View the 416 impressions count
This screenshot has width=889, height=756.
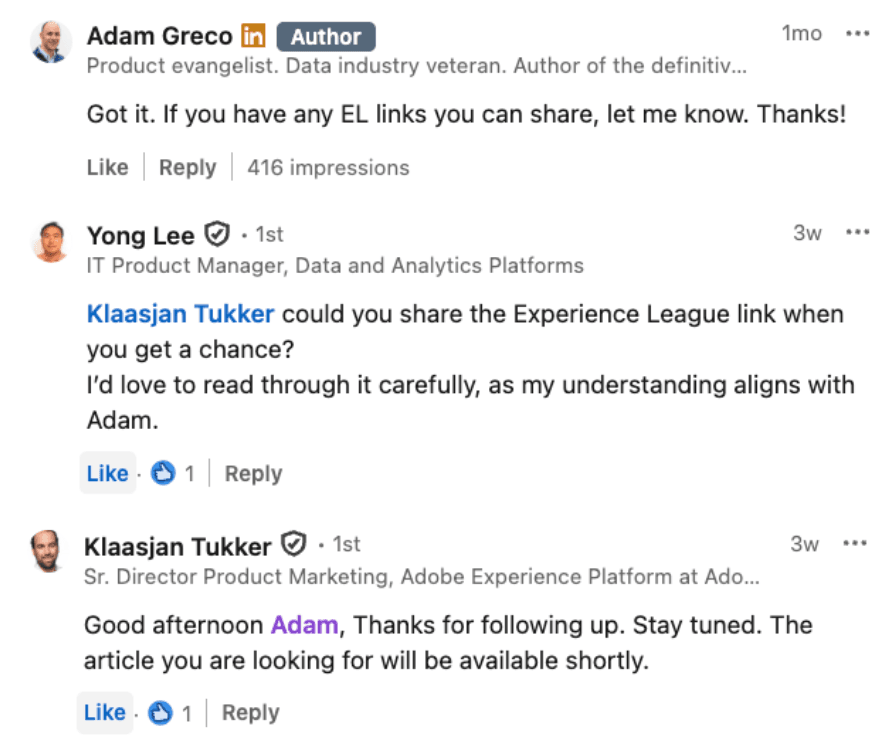click(328, 167)
